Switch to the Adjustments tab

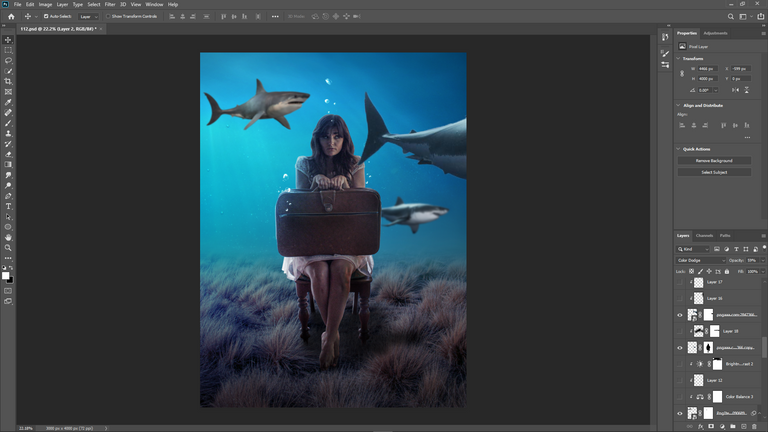point(715,33)
